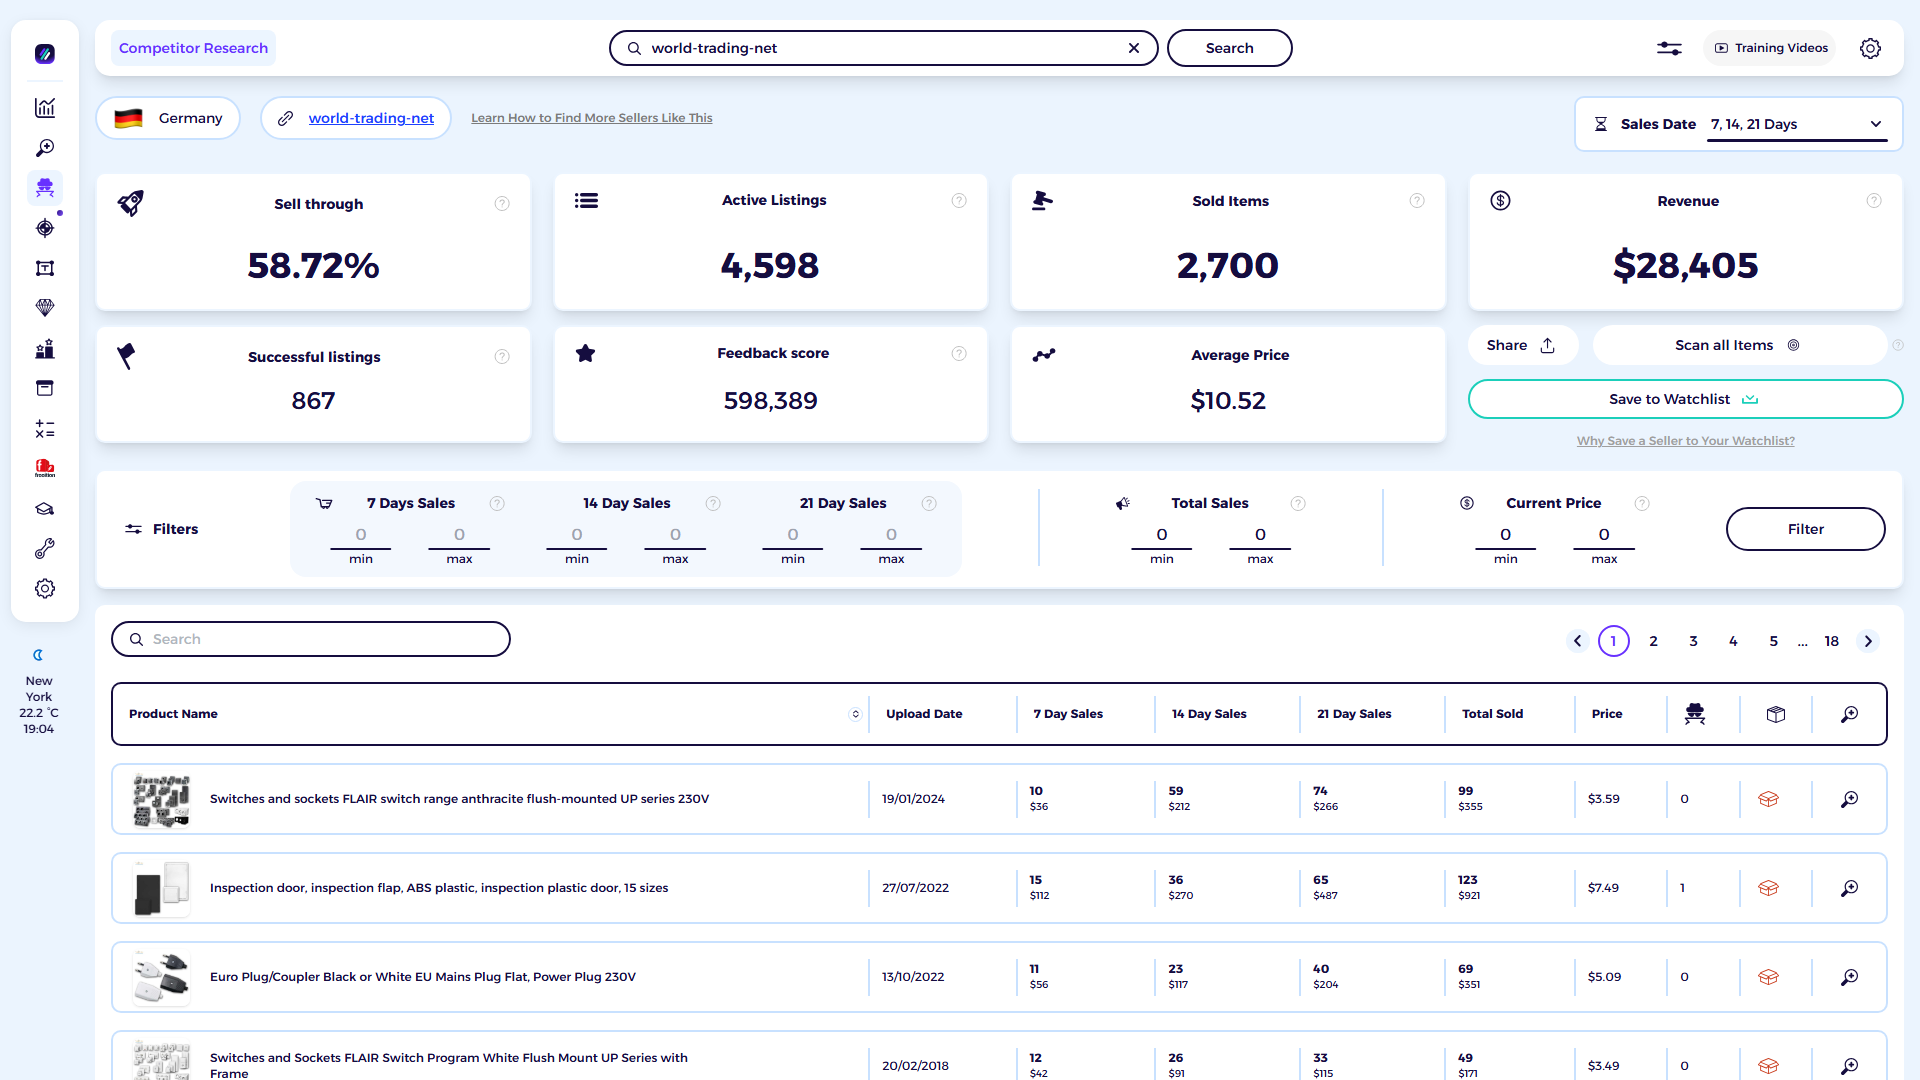
Task: Click the Search button
Action: tap(1229, 48)
